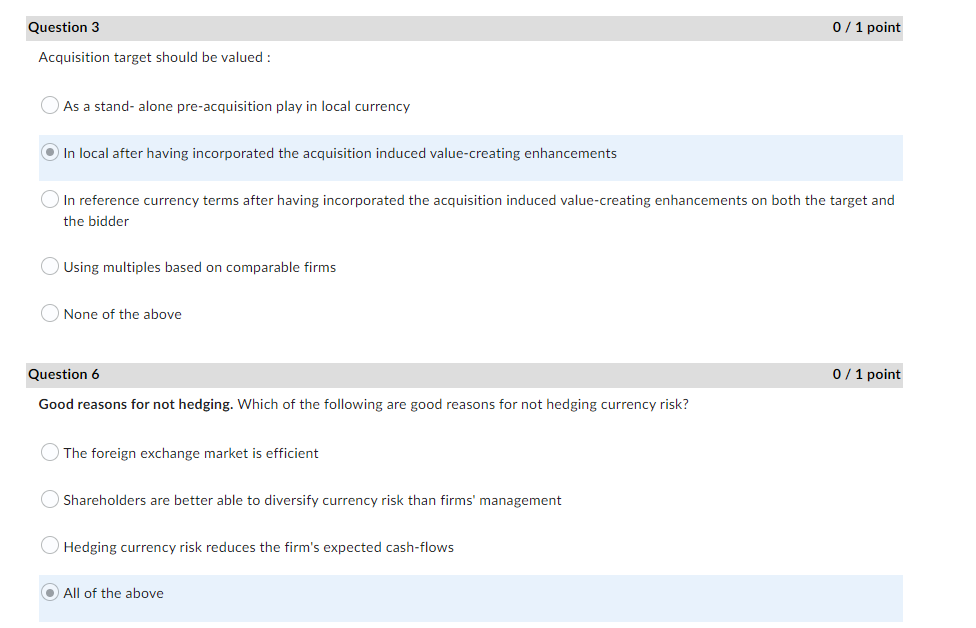Viewport: 976px width, 628px height.
Task: Choose the reference currency terms answer
Action: coord(49,198)
